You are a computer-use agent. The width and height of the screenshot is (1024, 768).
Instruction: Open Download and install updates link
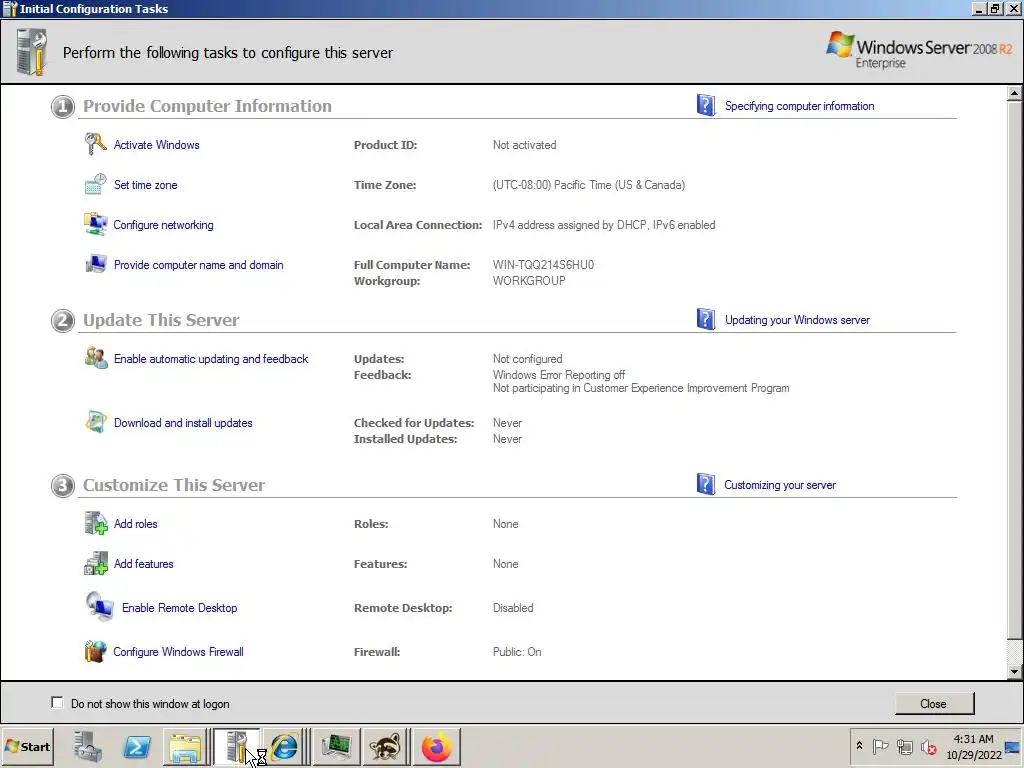coord(183,423)
